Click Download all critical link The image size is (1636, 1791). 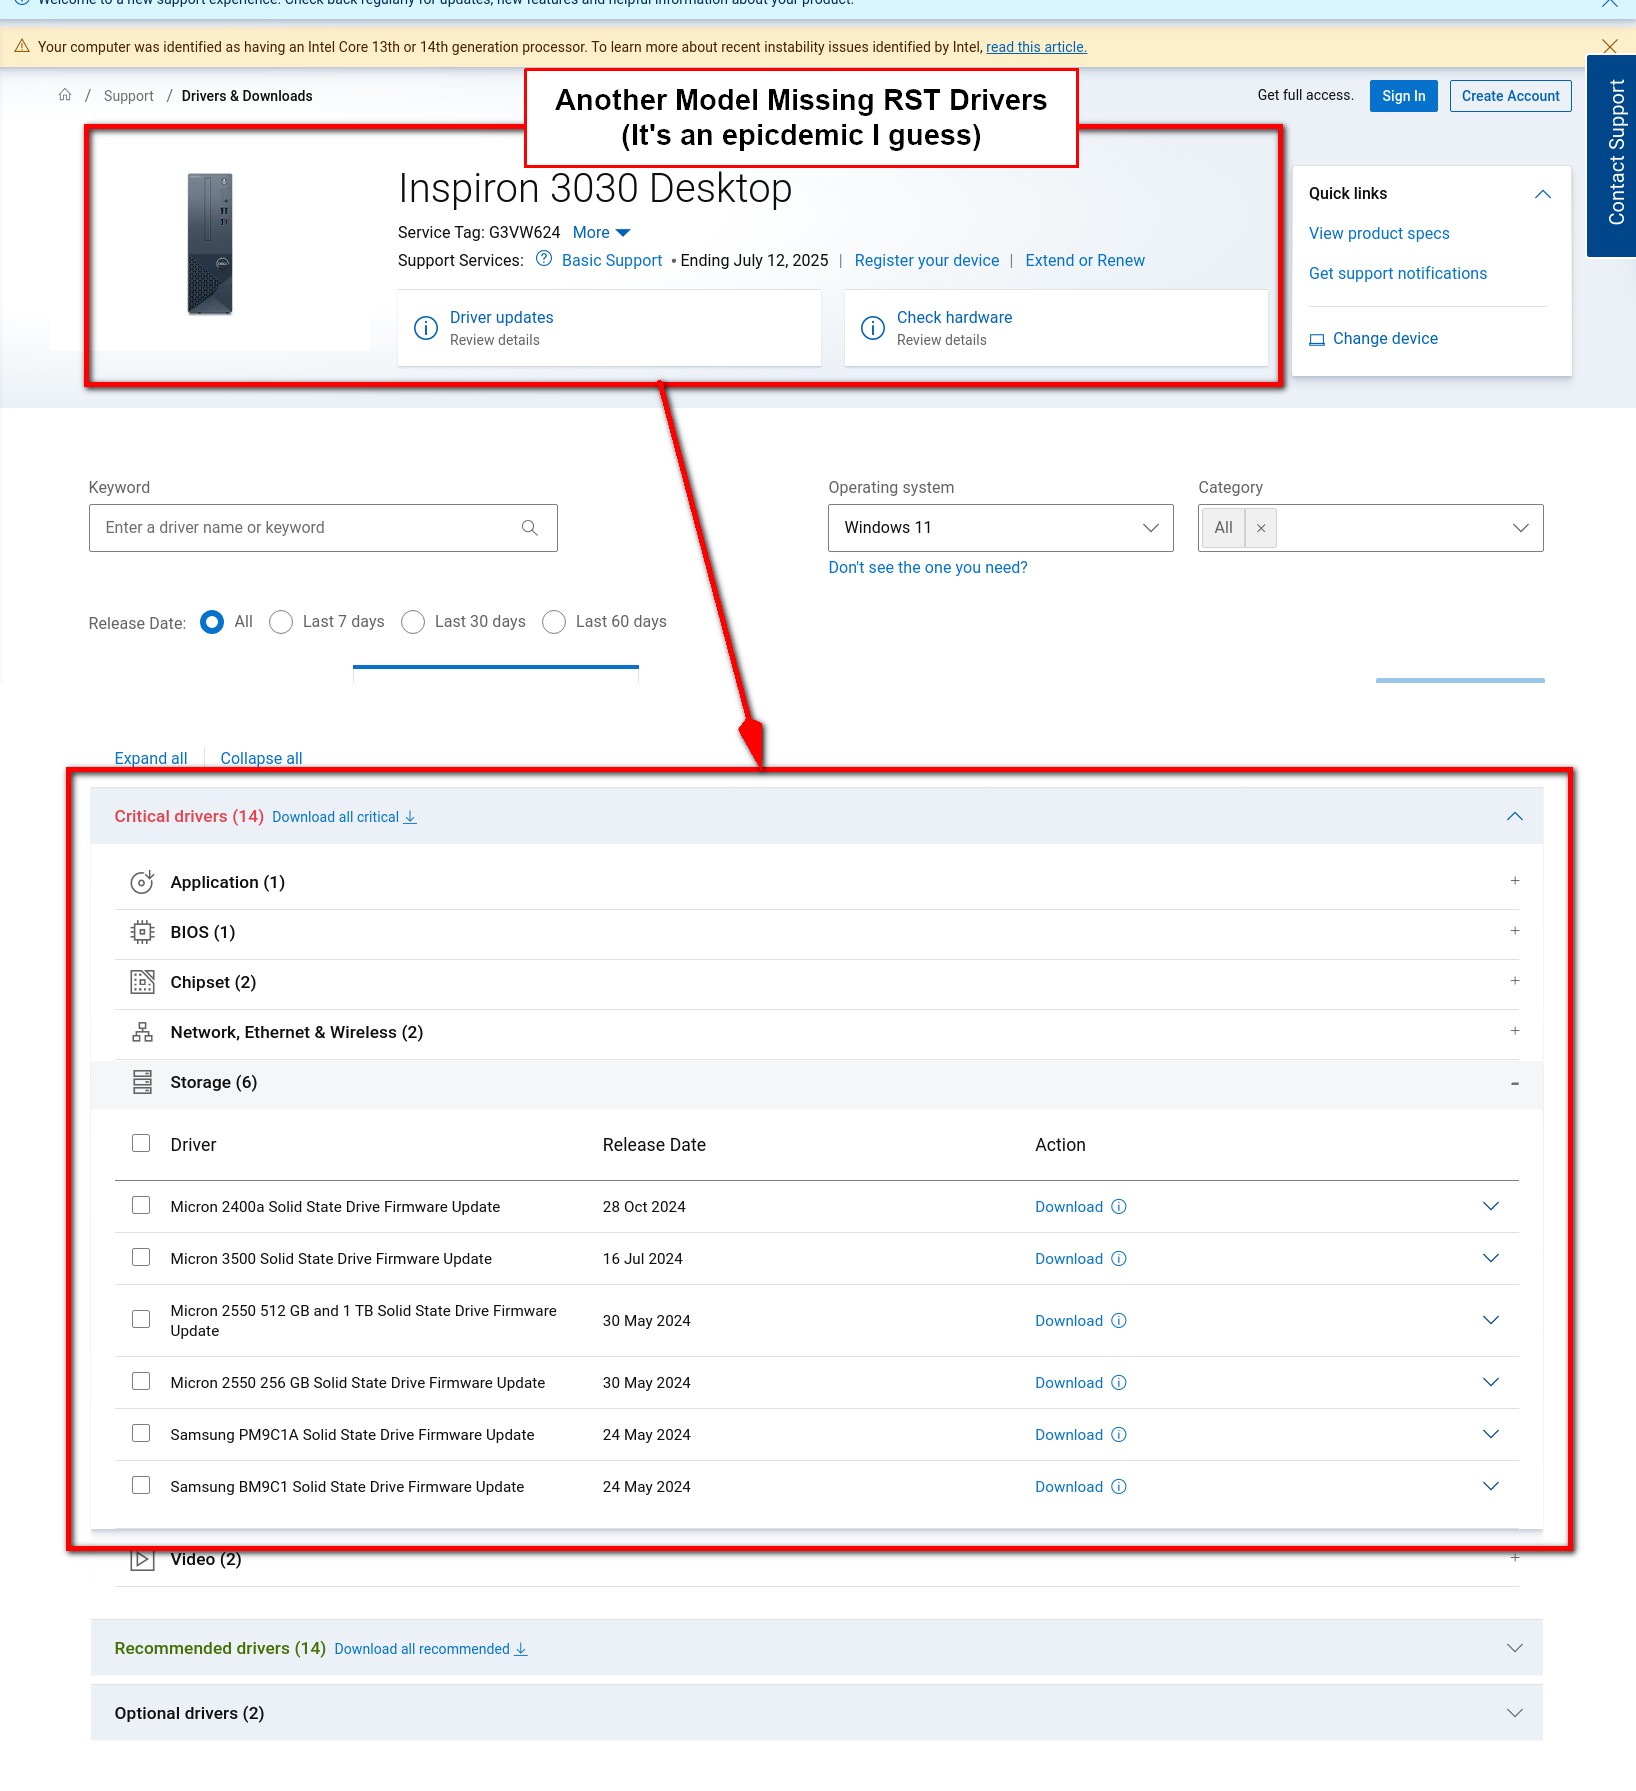pos(344,817)
